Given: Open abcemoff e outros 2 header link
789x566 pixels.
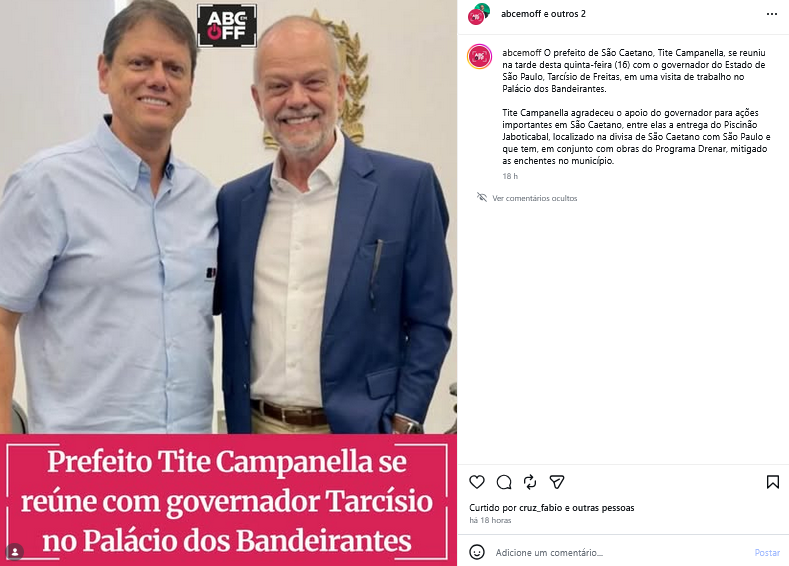Looking at the screenshot, I should [543, 14].
